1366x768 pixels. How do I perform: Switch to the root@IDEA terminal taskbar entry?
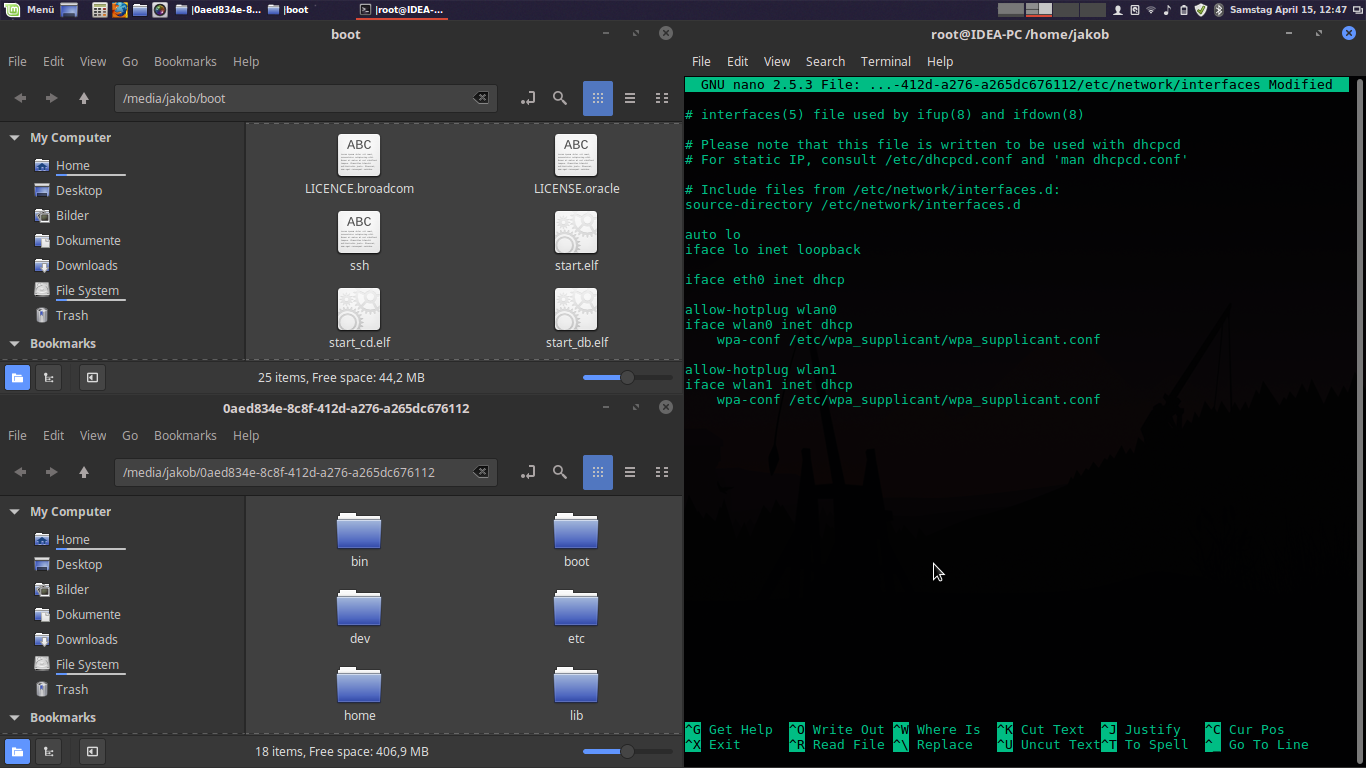tap(401, 10)
